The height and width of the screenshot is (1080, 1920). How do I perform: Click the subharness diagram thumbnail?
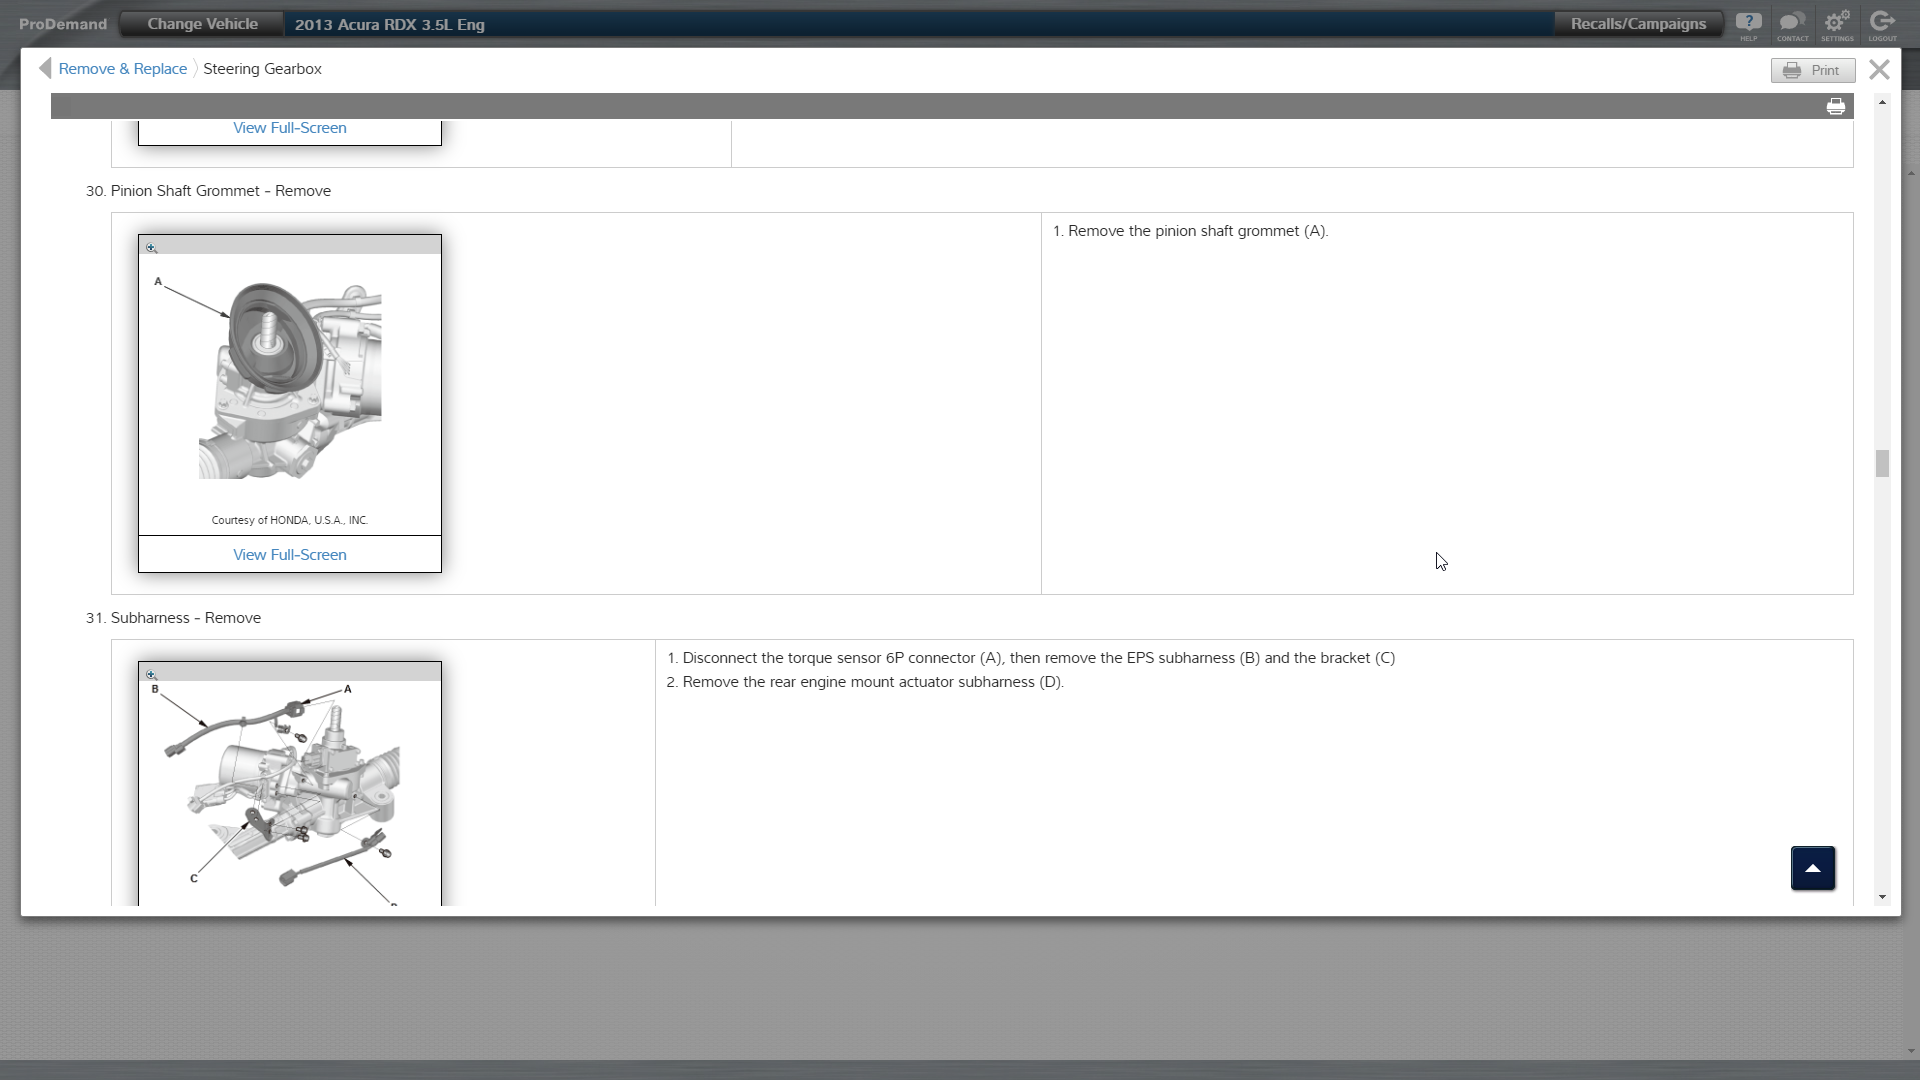click(289, 790)
